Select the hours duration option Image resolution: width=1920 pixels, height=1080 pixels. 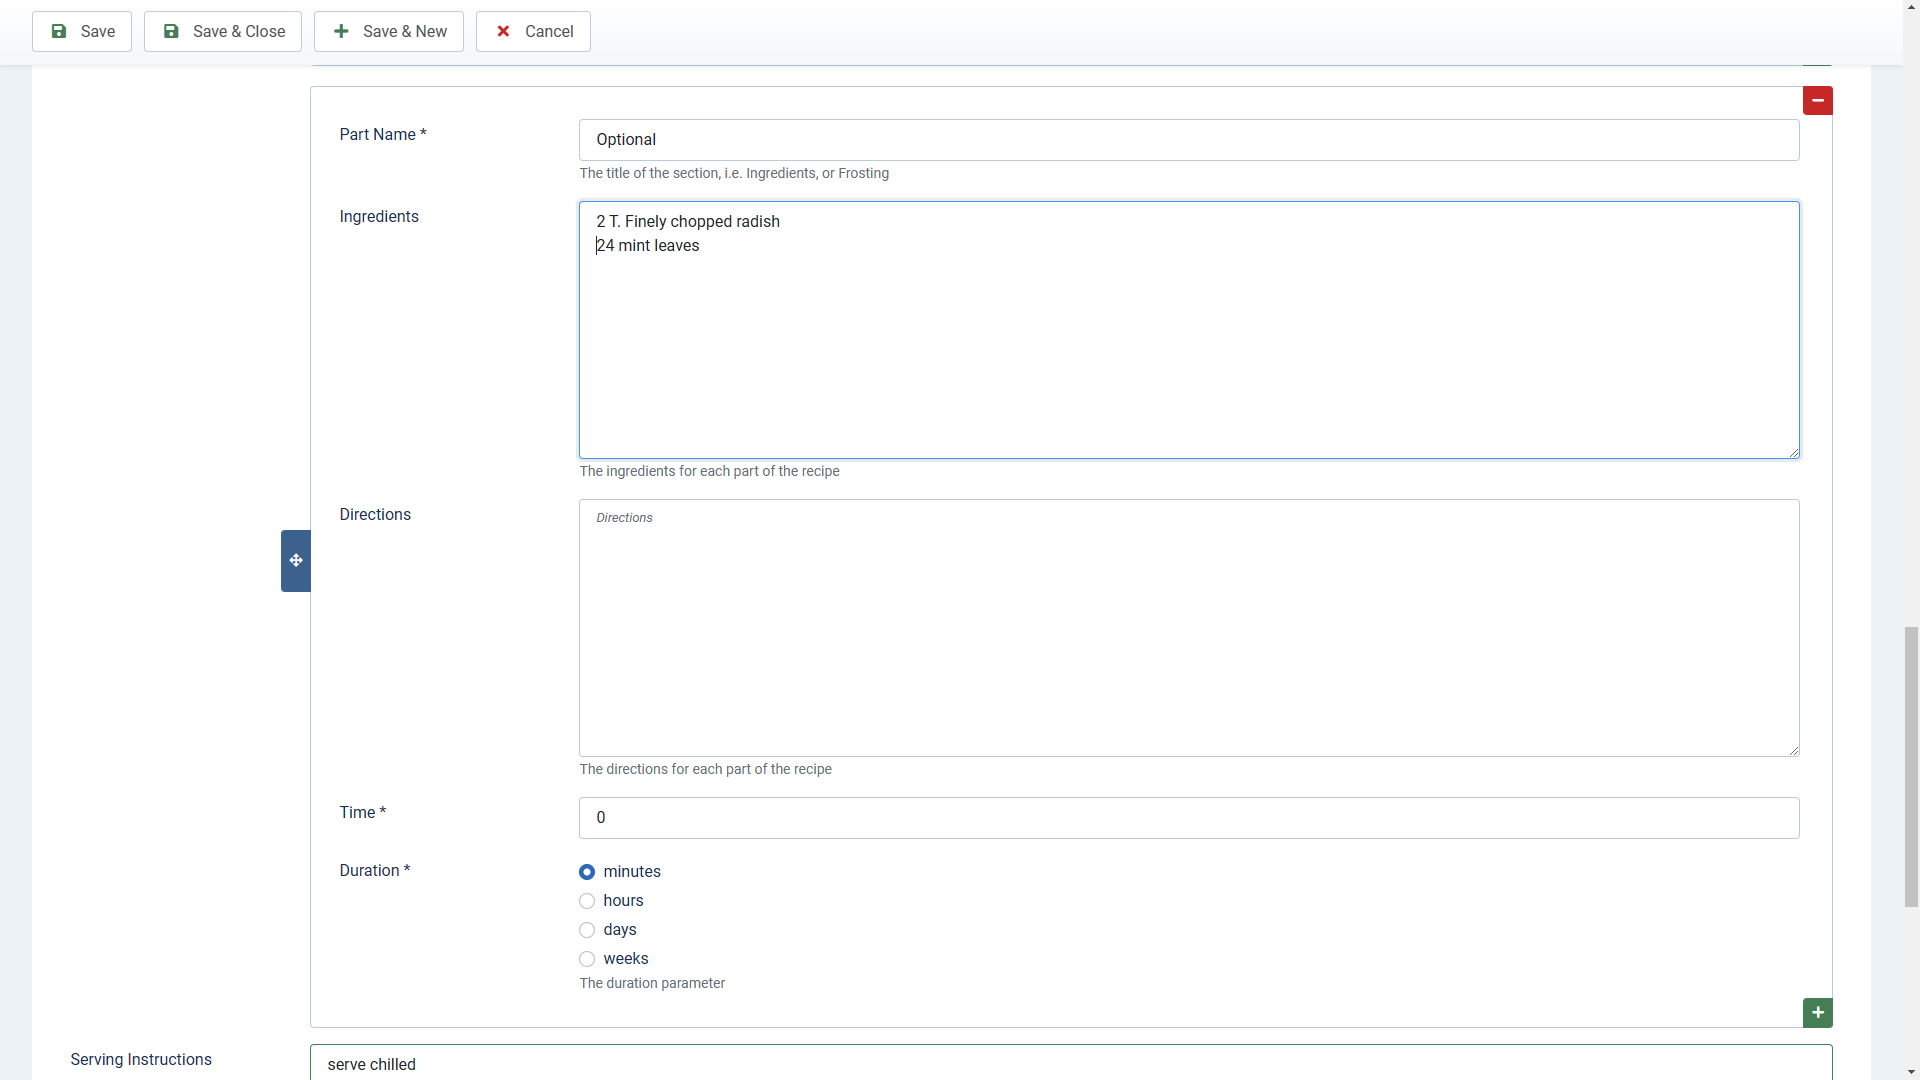[x=587, y=901]
